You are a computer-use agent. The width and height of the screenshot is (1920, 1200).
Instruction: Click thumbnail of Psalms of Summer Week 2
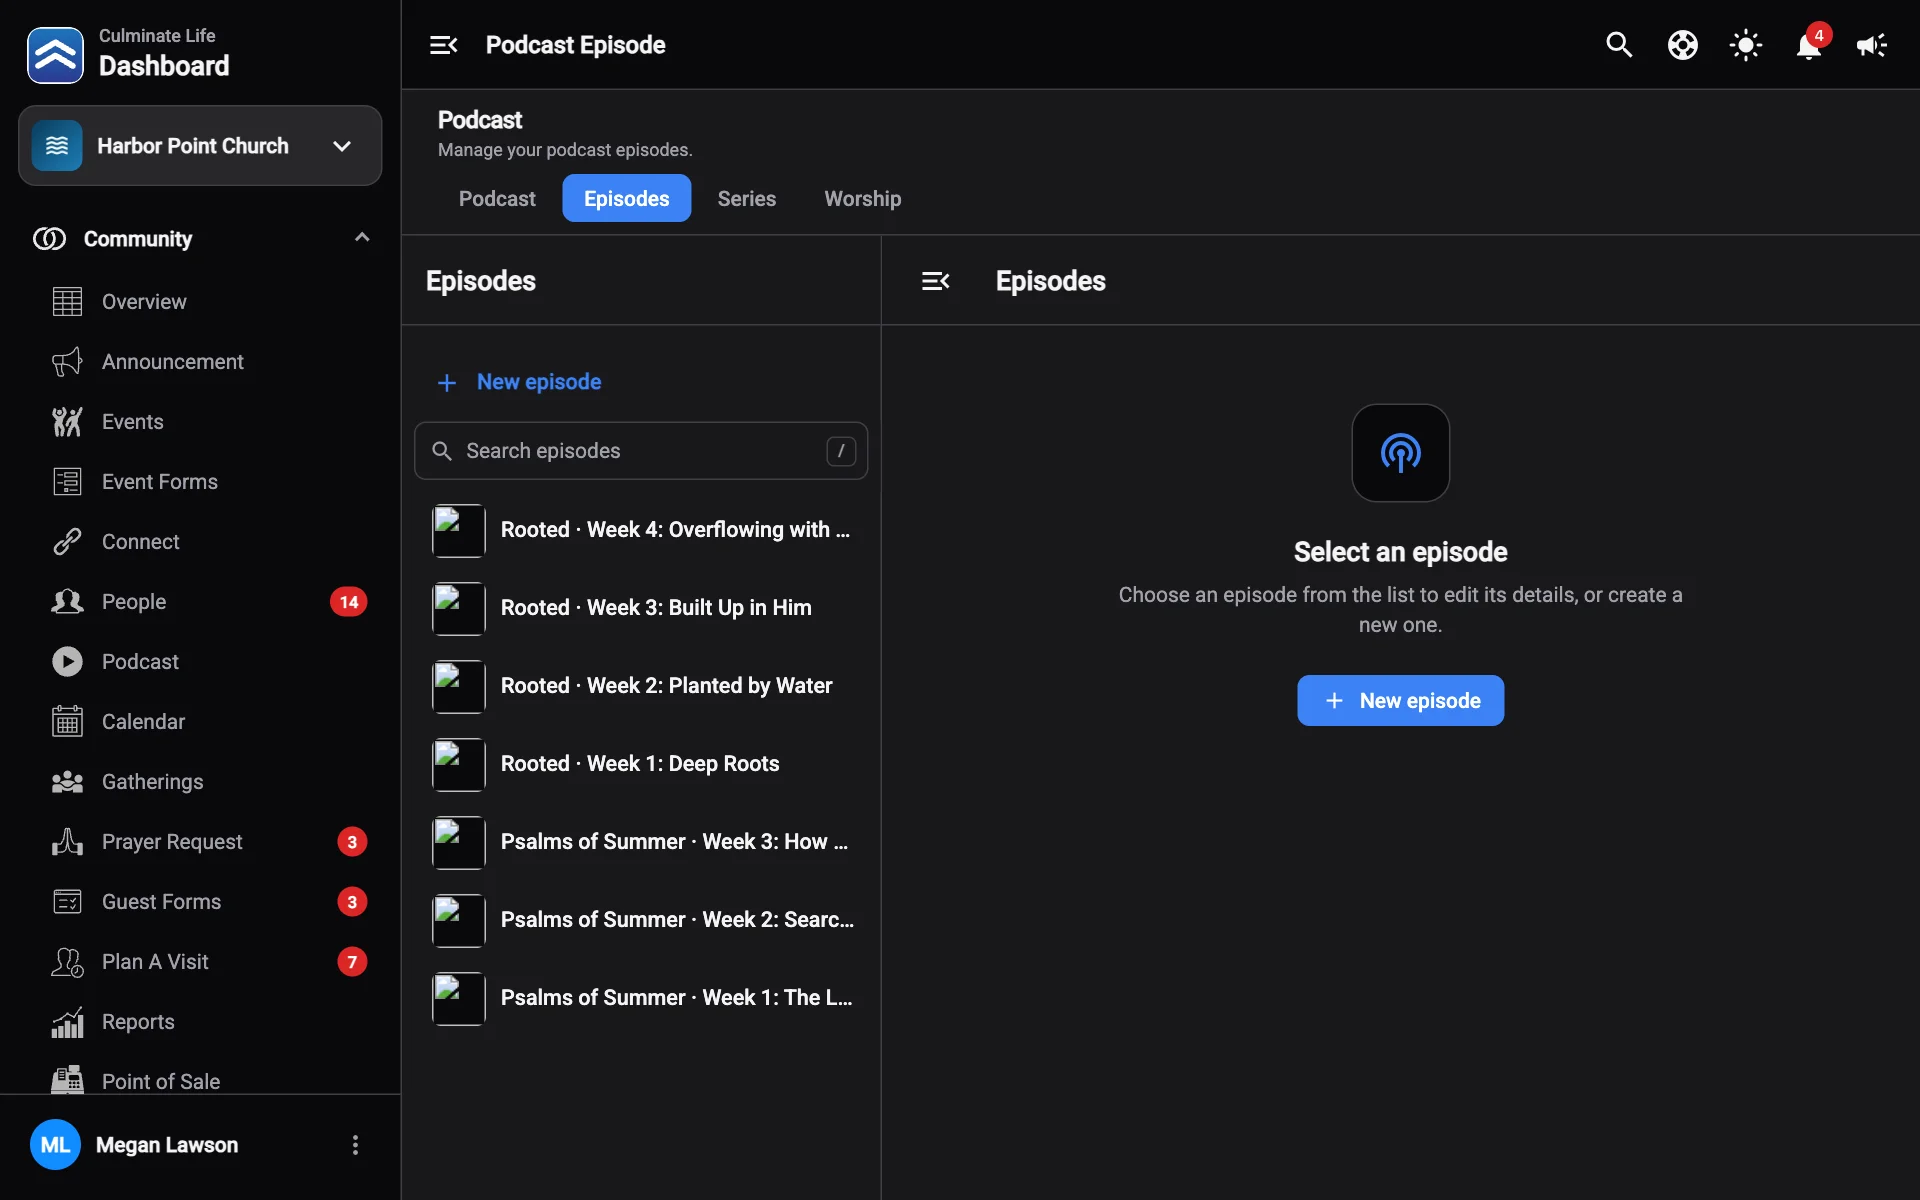459,921
